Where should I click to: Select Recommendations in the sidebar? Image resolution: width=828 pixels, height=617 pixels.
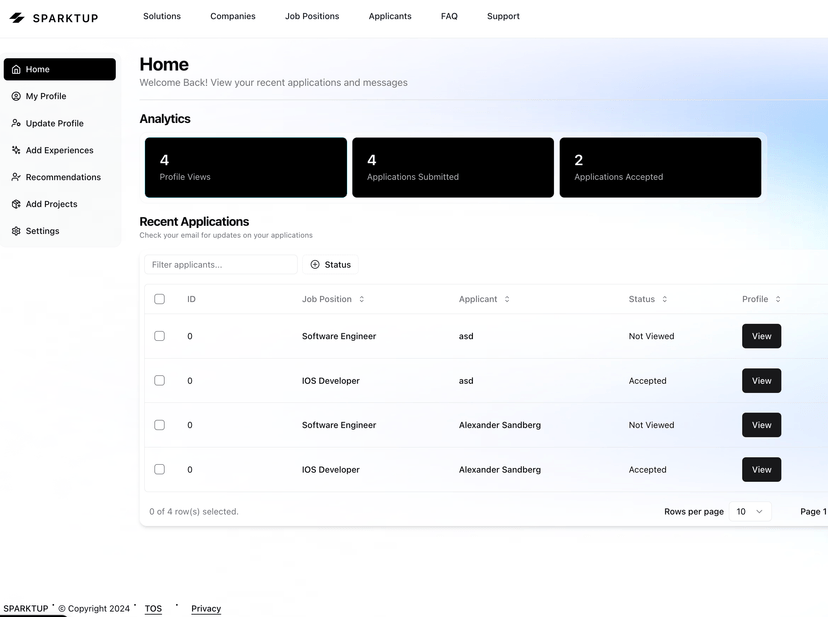(x=60, y=177)
